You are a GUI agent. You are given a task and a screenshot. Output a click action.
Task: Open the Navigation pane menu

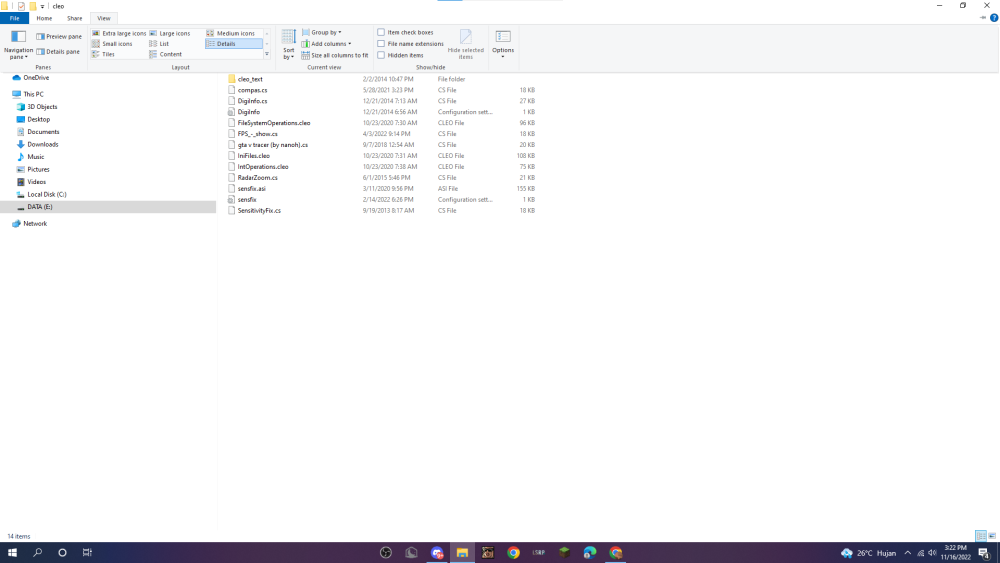tap(18, 45)
